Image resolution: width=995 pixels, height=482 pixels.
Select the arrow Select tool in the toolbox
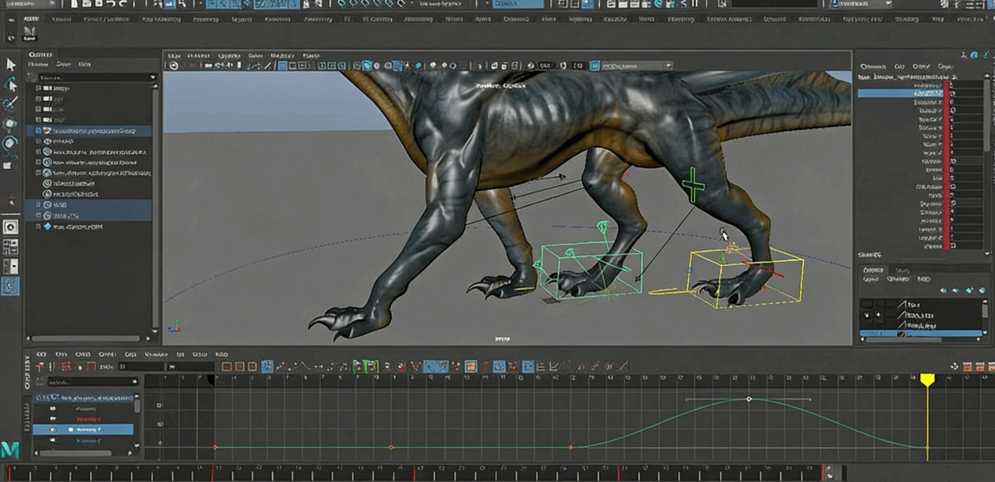pos(11,65)
